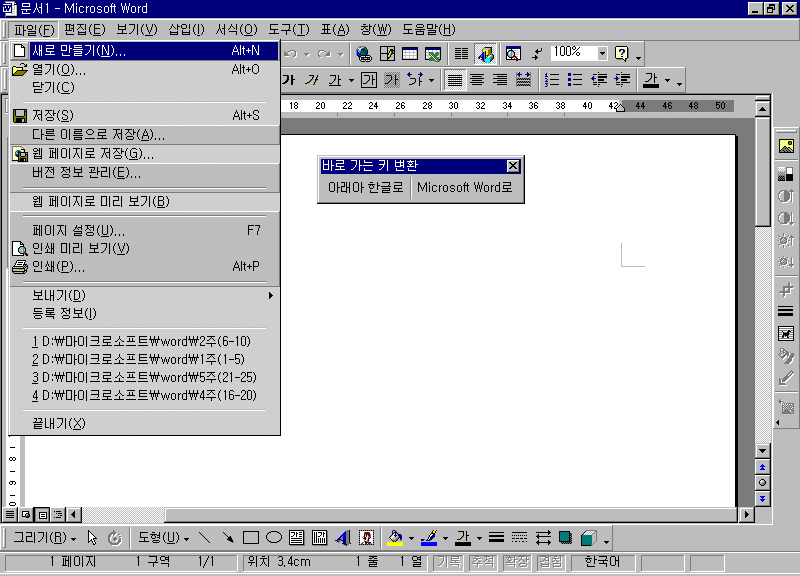Click the Tables and Borders icon
Screen dimensions: 800x576
(x=387, y=54)
